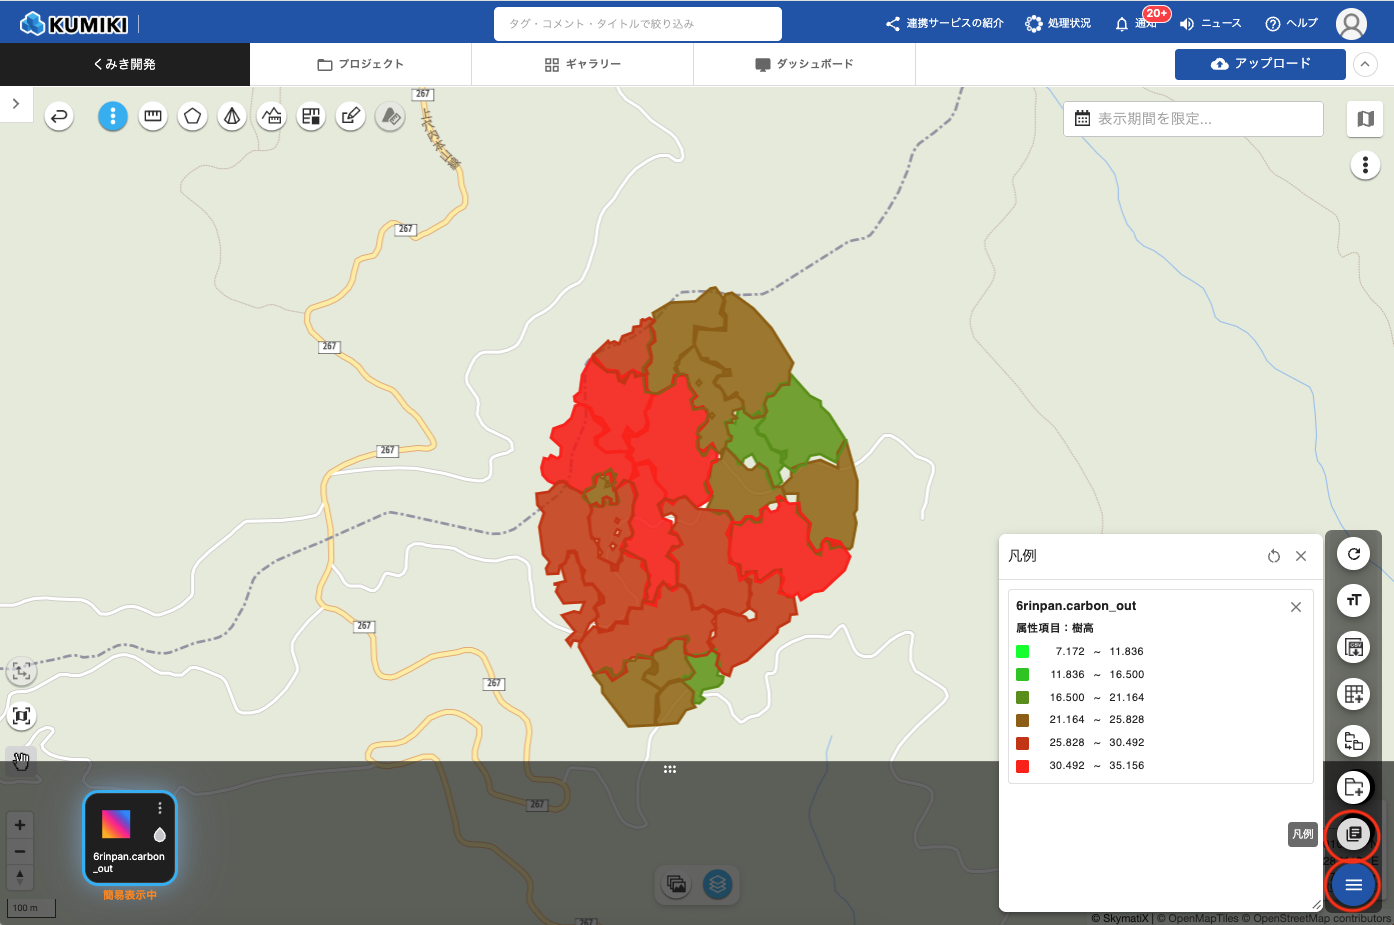
Task: Select the polygon area measurement tool
Action: click(192, 117)
